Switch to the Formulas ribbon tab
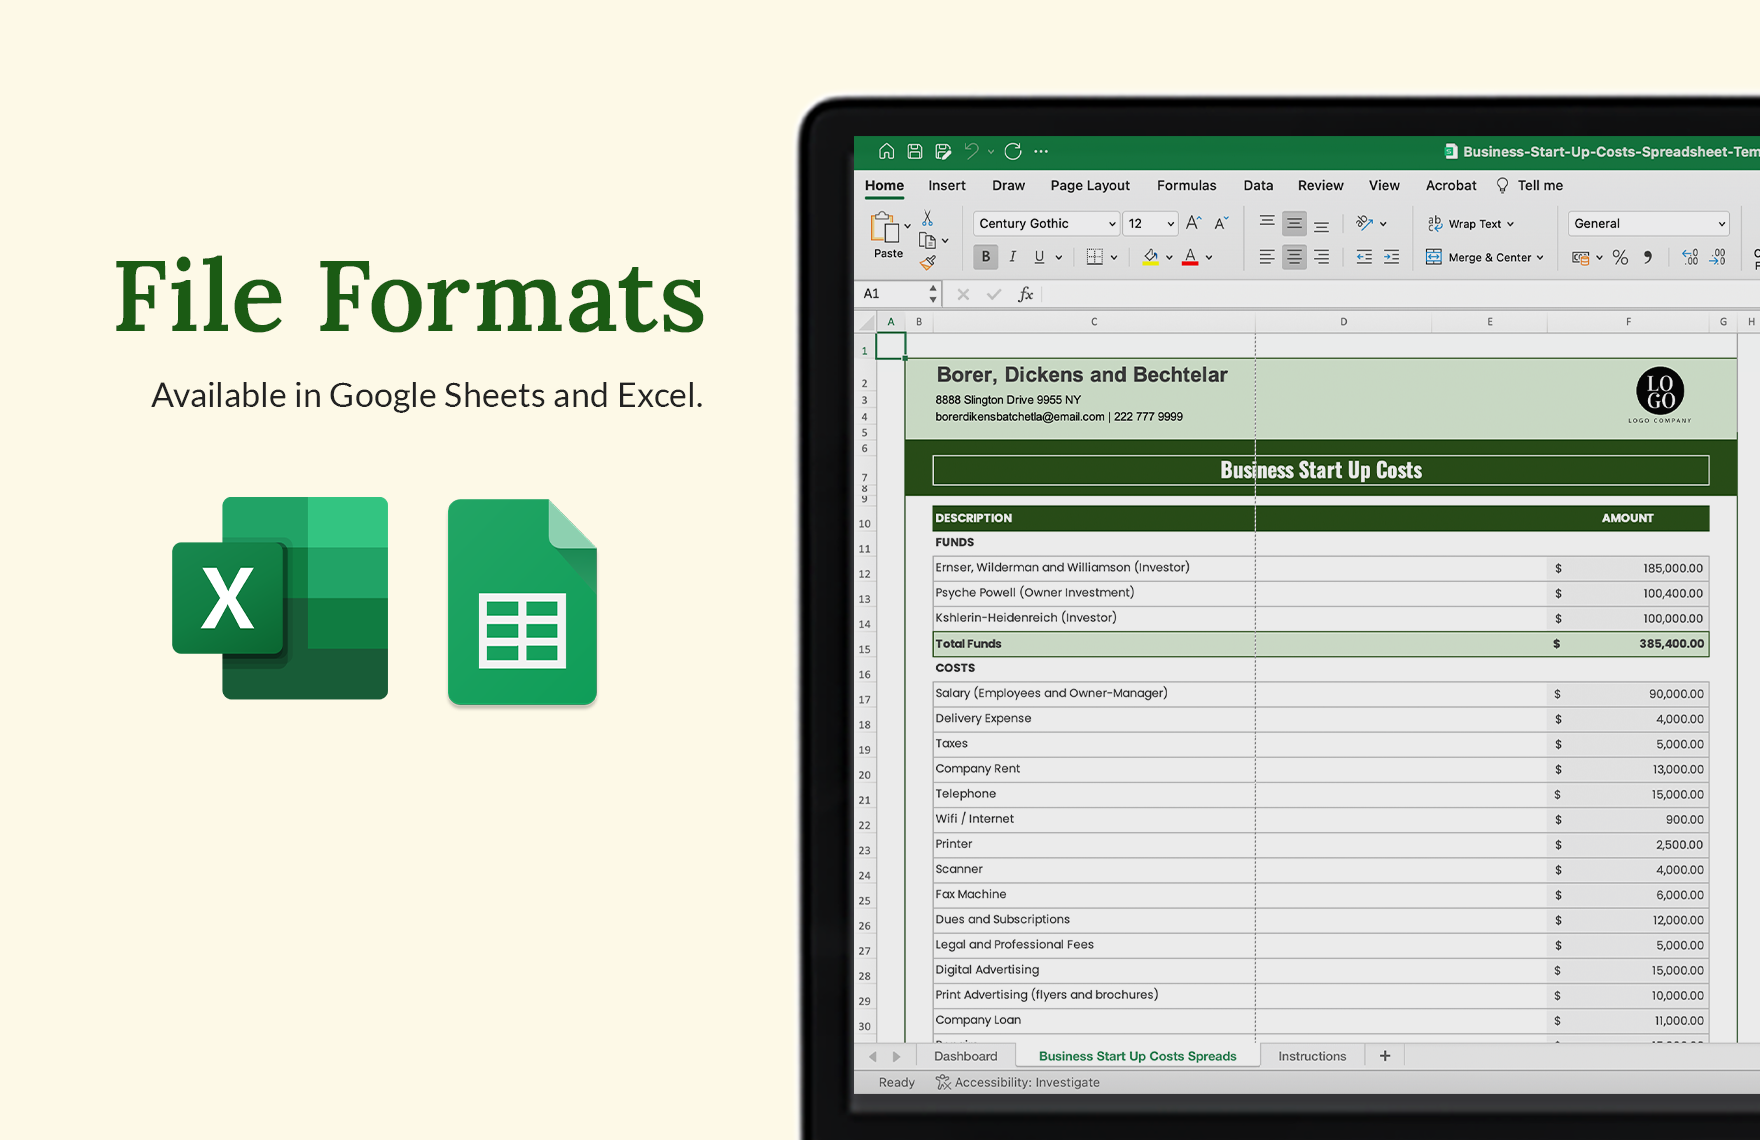 click(1186, 185)
